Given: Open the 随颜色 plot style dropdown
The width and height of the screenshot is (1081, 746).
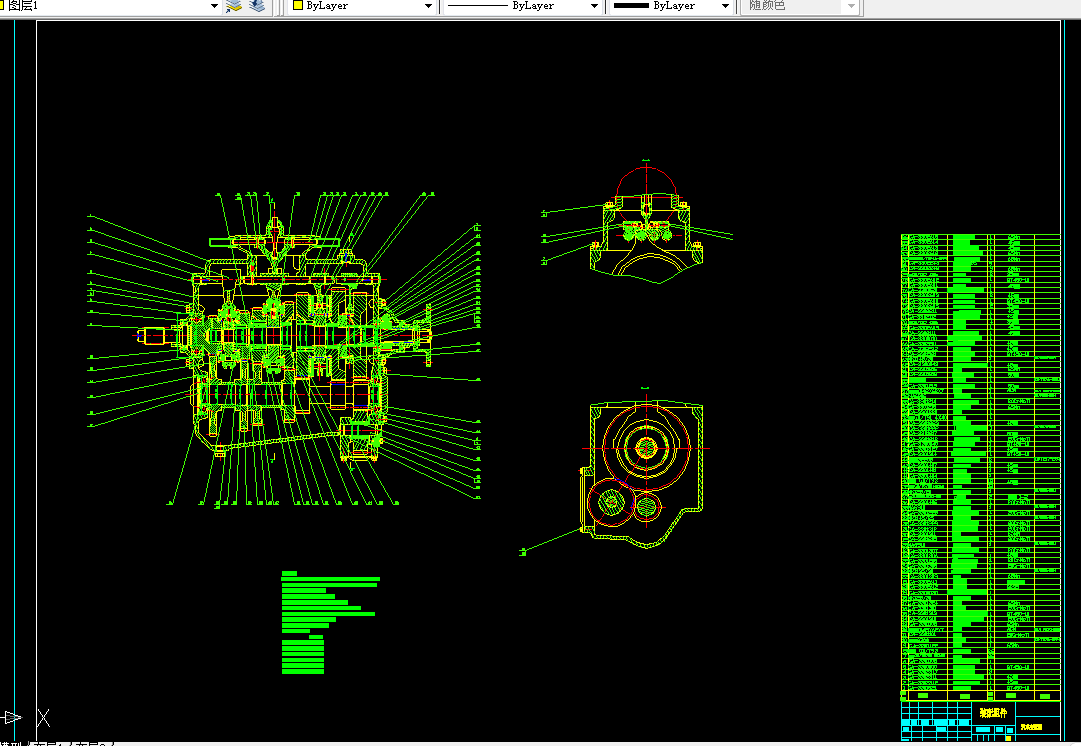Looking at the screenshot, I should [x=799, y=6].
